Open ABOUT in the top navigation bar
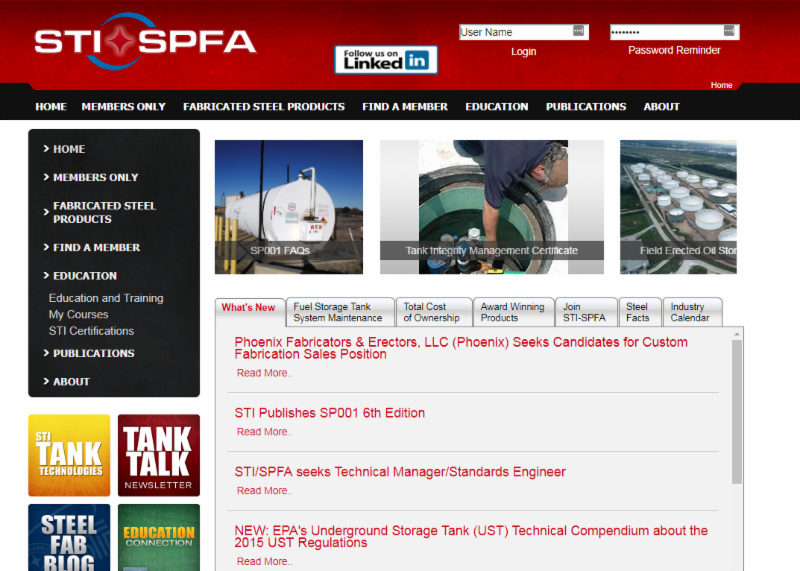800x571 pixels. [x=661, y=107]
